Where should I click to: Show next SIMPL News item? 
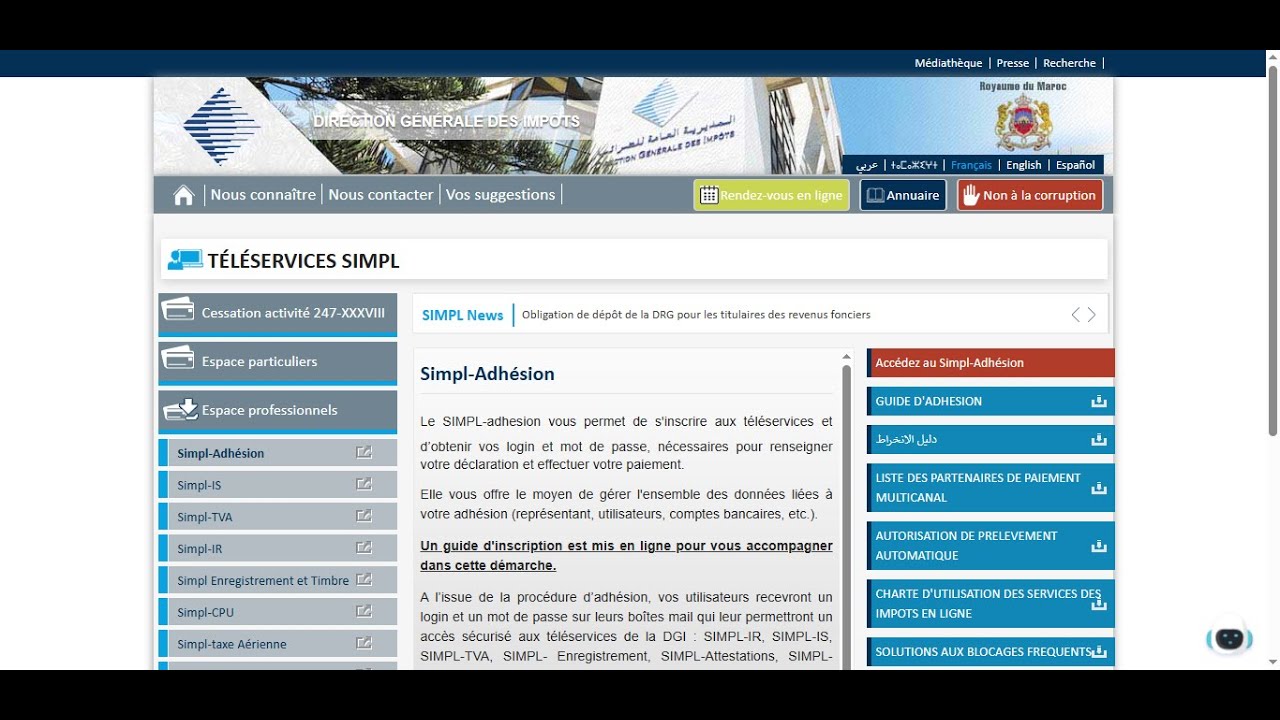tap(1092, 315)
